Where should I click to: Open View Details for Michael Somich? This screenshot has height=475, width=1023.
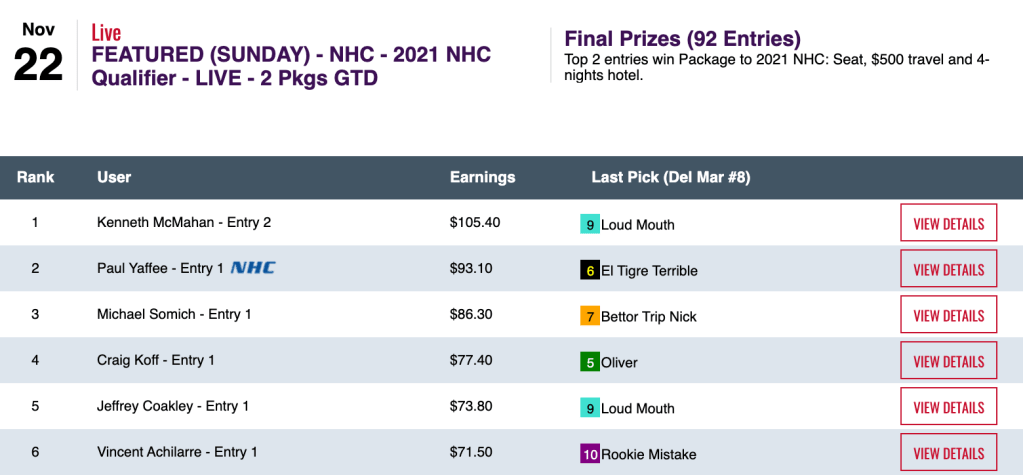click(948, 315)
